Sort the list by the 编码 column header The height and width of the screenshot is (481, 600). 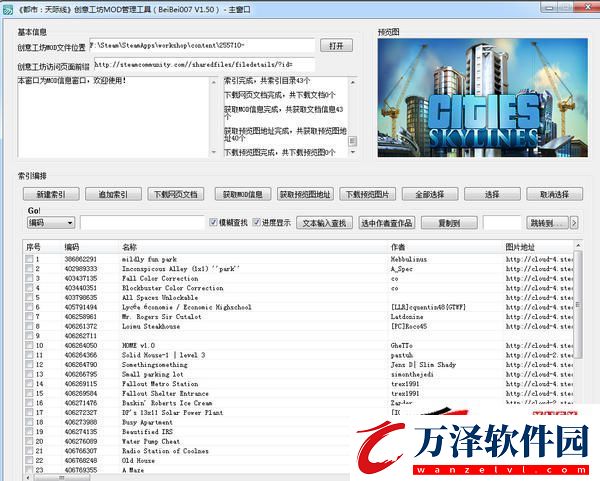coord(90,247)
